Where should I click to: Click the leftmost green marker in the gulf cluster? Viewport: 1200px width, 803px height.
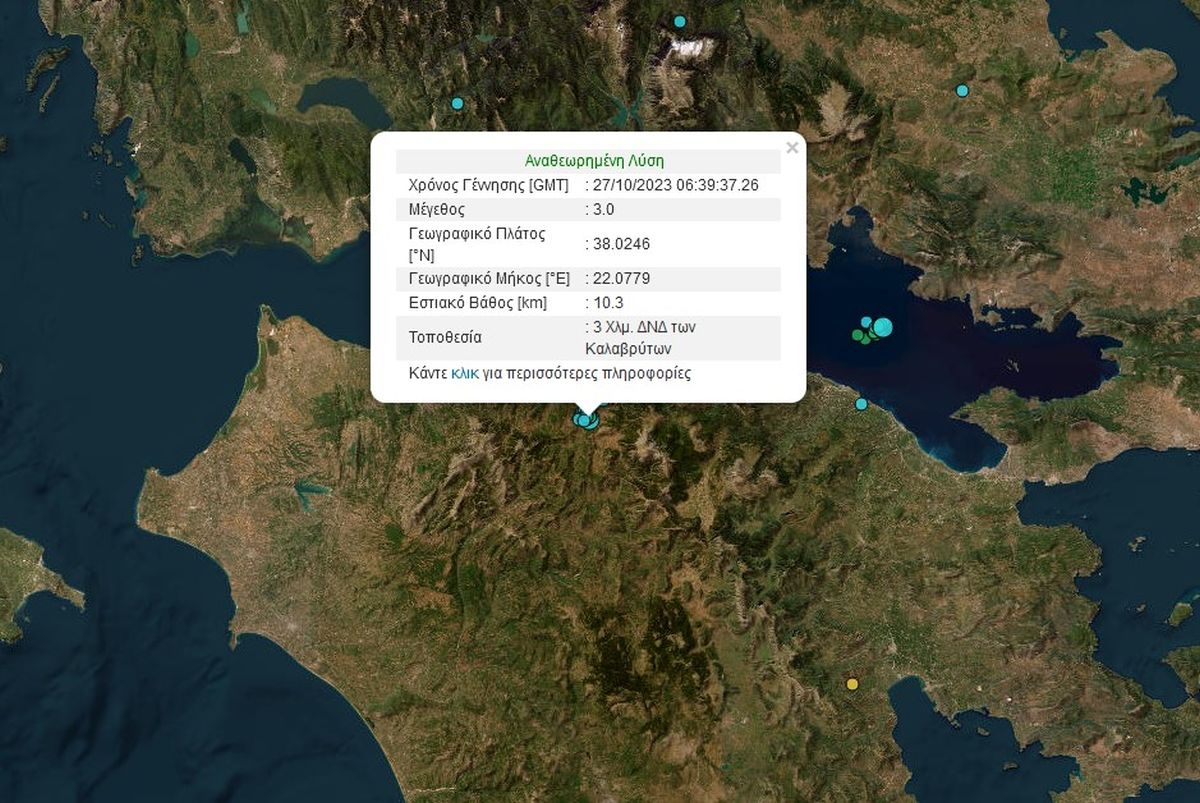[x=858, y=336]
